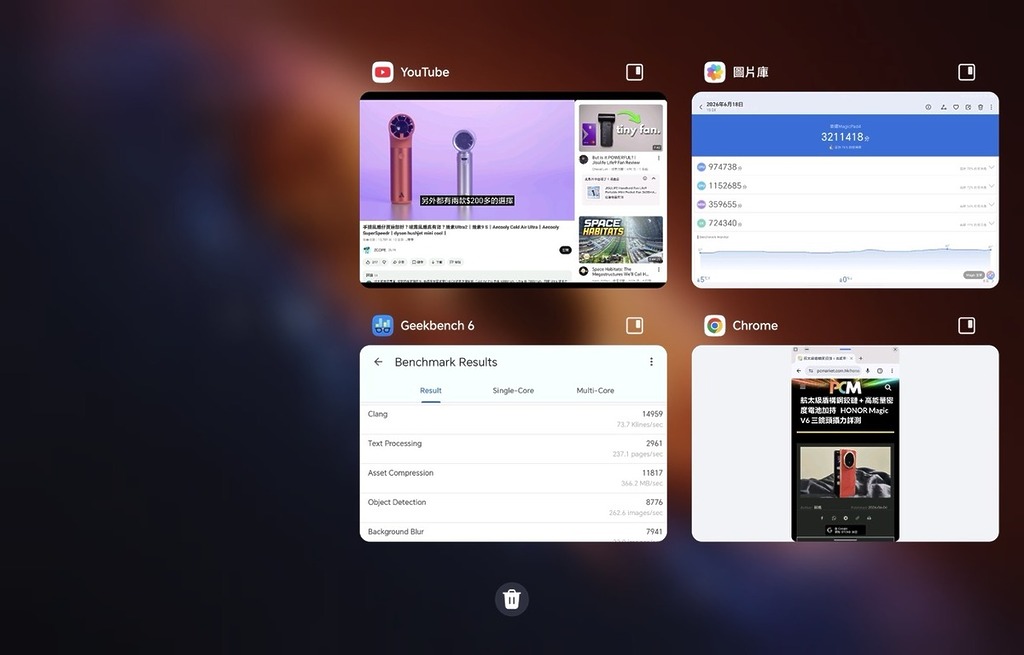Open the gallery three-dot more menu

click(991, 107)
